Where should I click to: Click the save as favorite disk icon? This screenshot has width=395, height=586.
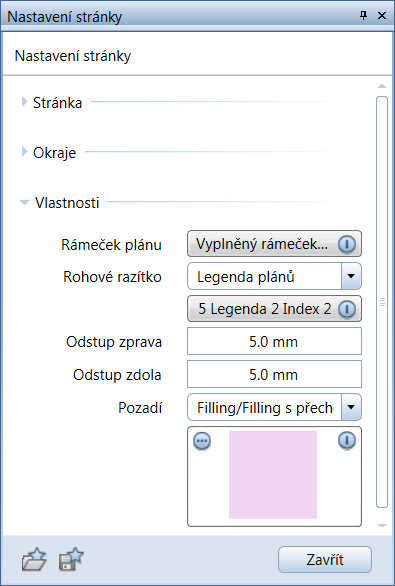click(x=71, y=559)
